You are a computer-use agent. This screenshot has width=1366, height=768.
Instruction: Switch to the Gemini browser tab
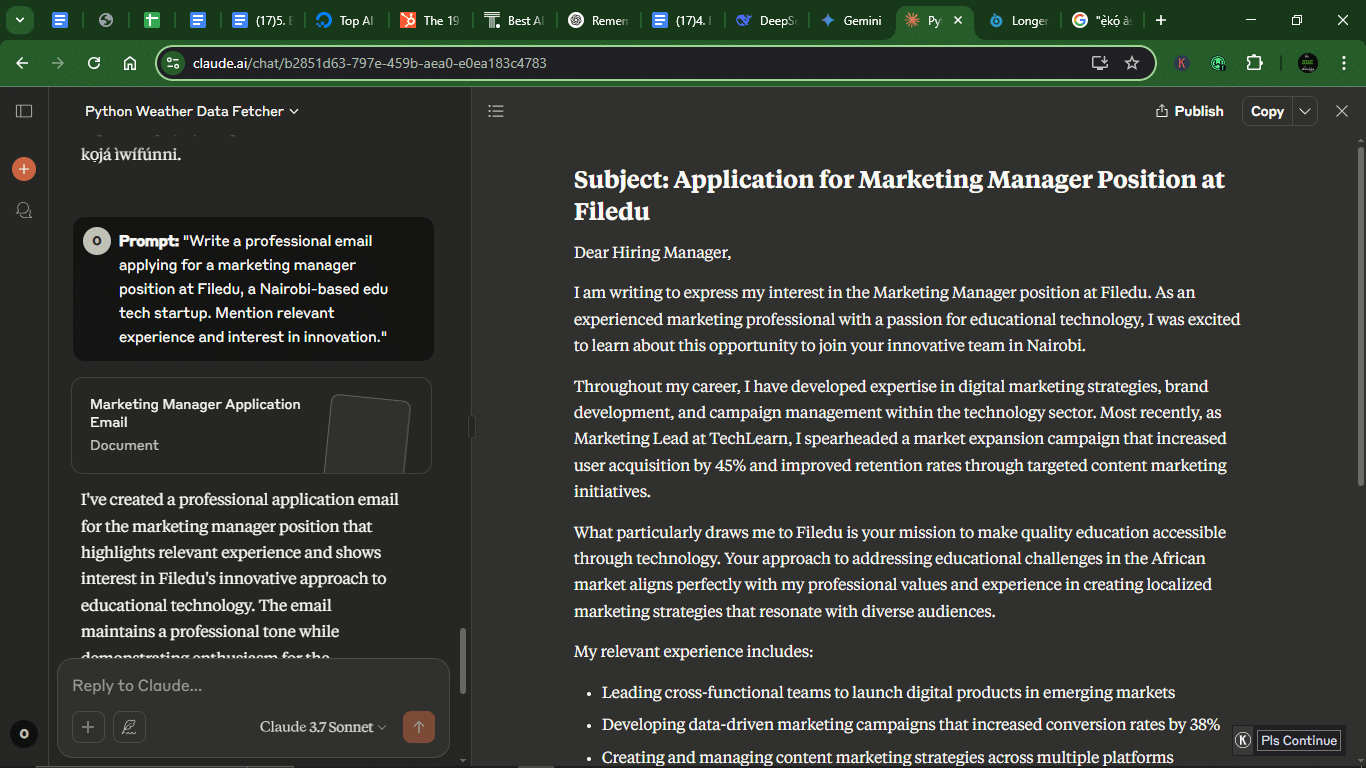coord(851,20)
